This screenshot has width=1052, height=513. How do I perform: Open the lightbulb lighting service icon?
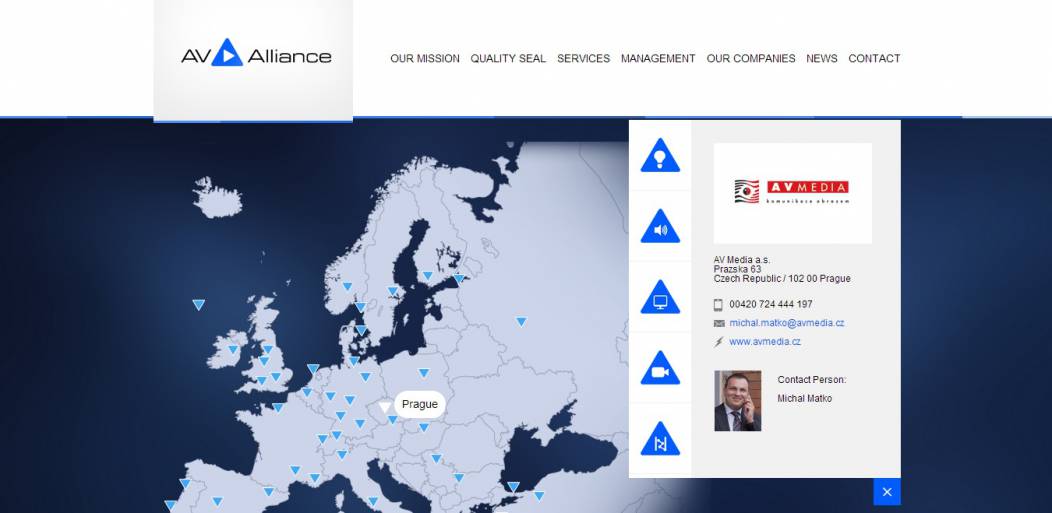click(x=660, y=156)
